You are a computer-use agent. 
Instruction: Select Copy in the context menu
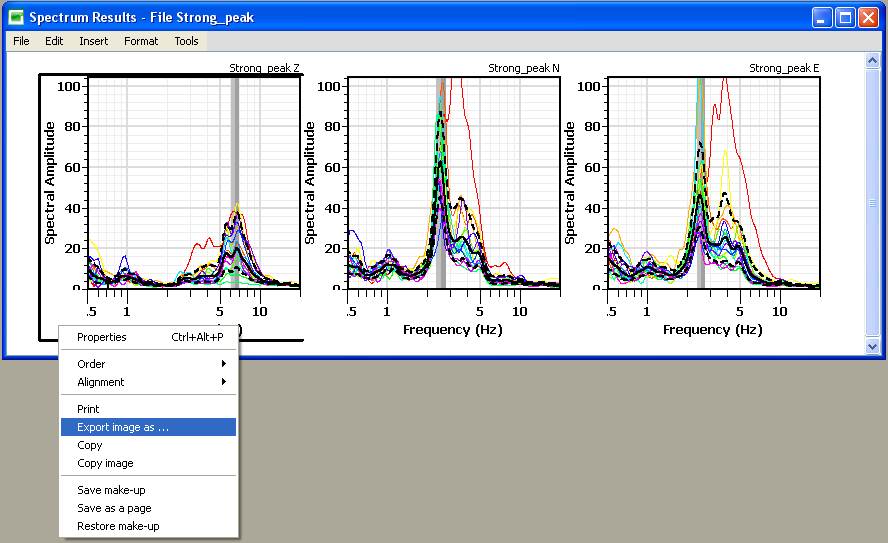[x=90, y=445]
